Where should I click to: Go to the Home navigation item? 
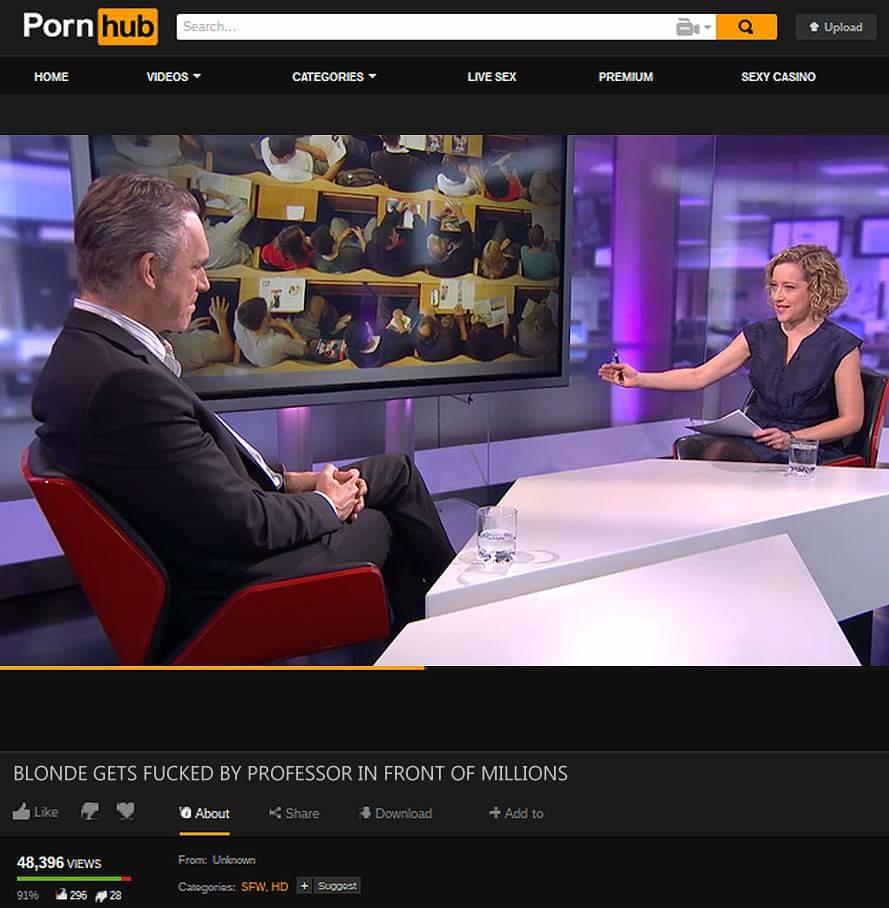[x=51, y=77]
